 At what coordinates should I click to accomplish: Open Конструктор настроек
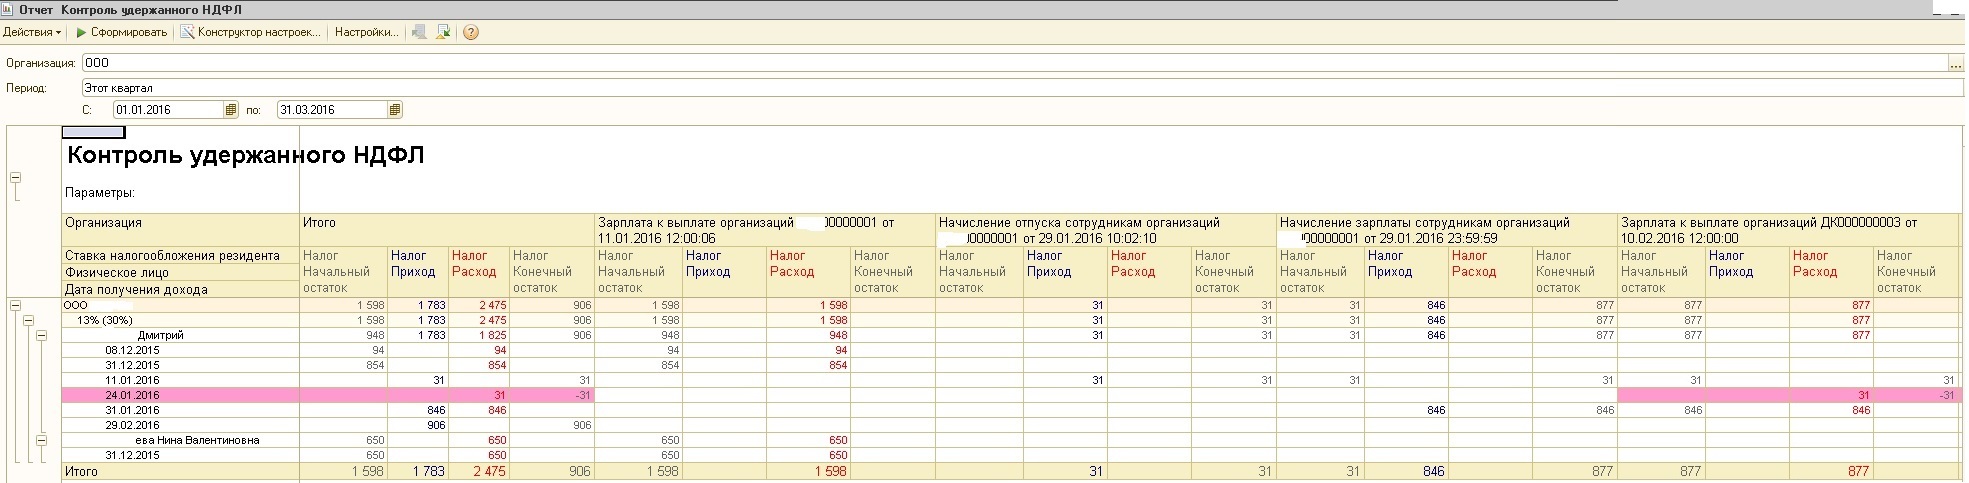251,32
